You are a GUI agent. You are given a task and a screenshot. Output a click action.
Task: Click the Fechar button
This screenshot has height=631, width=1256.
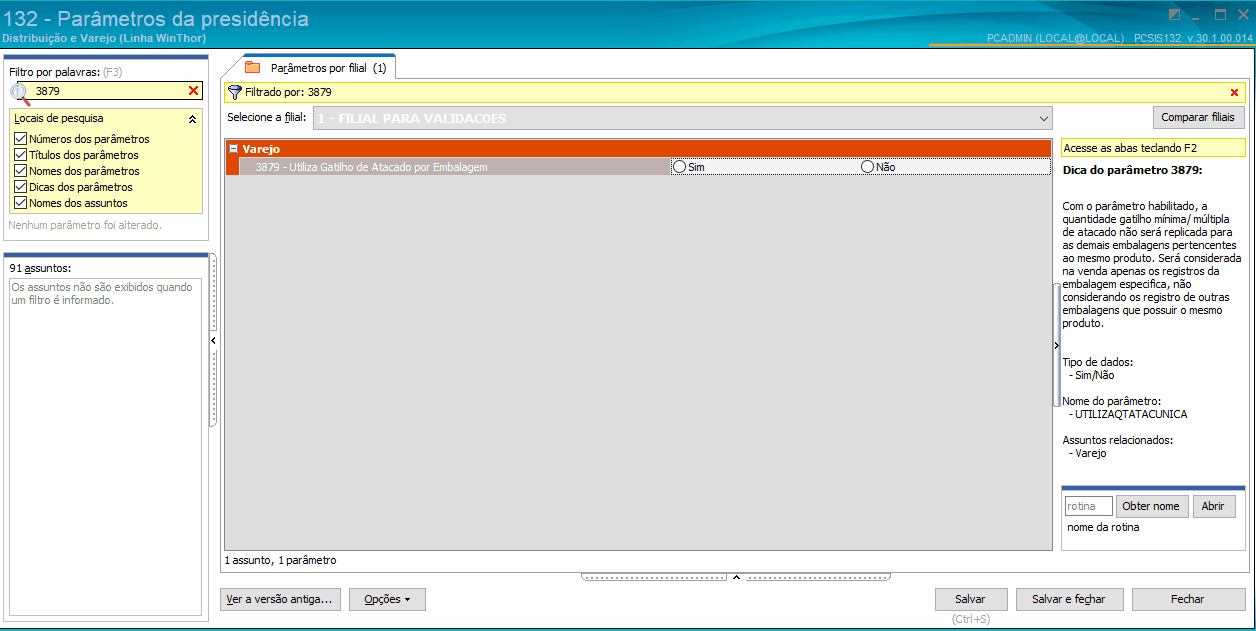(x=1188, y=599)
